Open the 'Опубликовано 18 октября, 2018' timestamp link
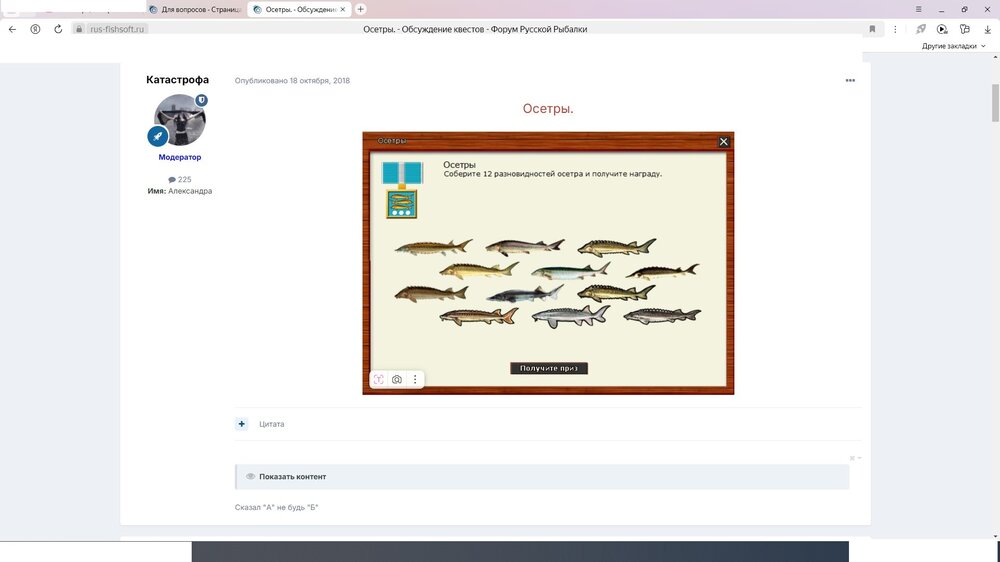1000x562 pixels. point(292,80)
